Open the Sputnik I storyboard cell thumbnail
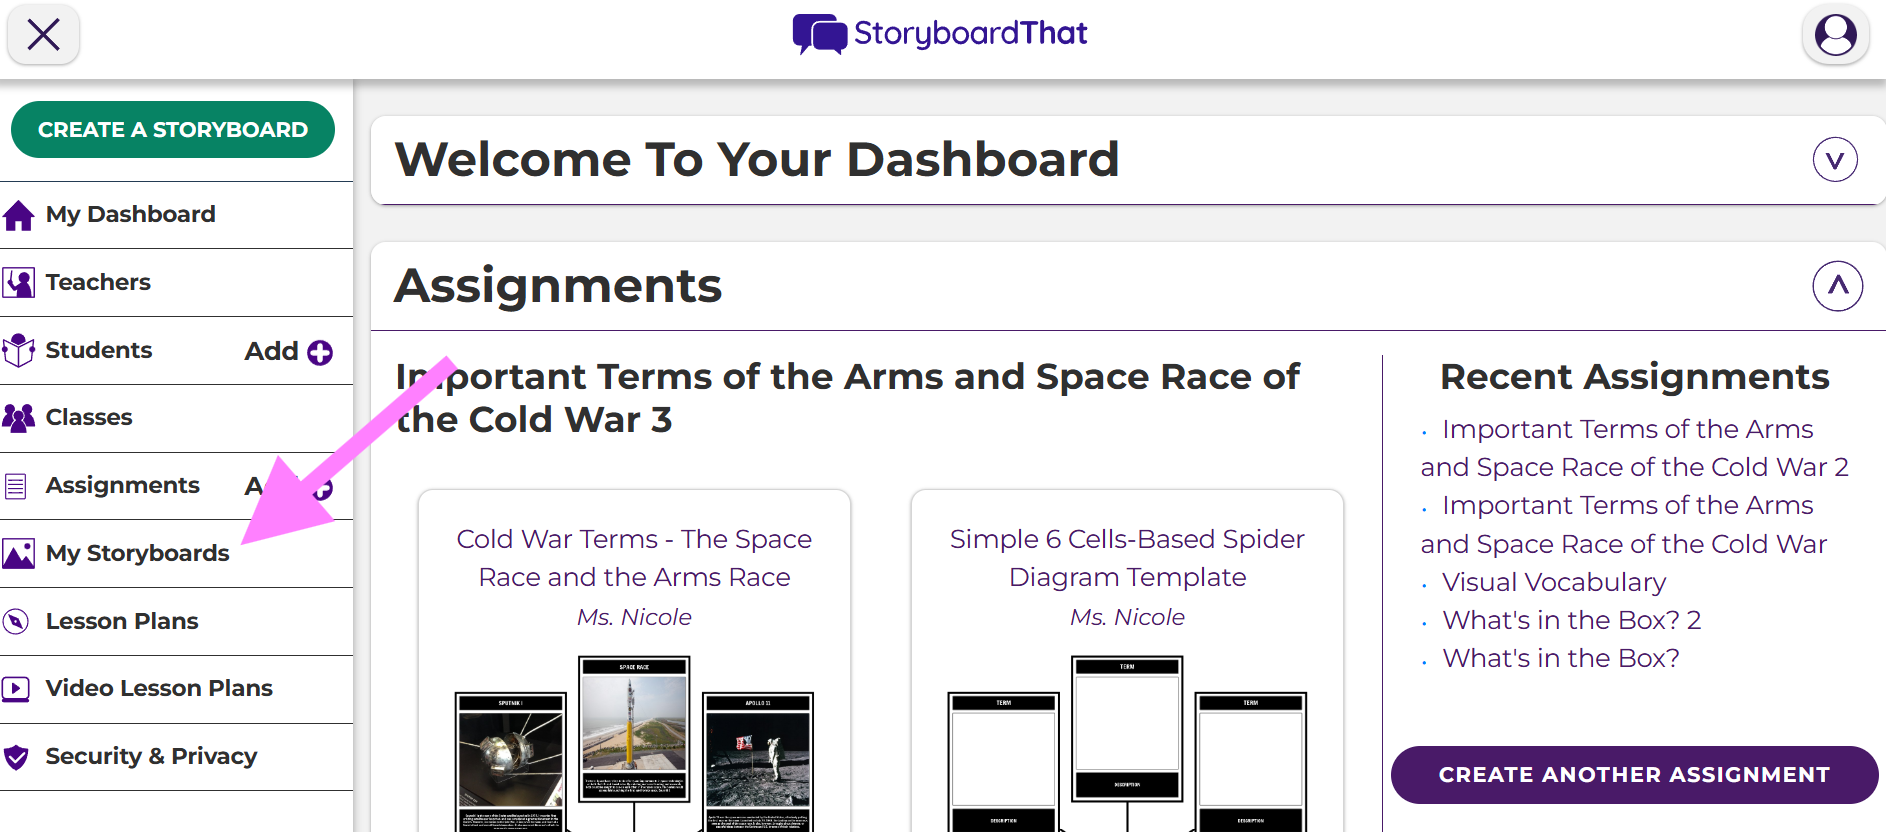This screenshot has height=832, width=1886. (511, 762)
